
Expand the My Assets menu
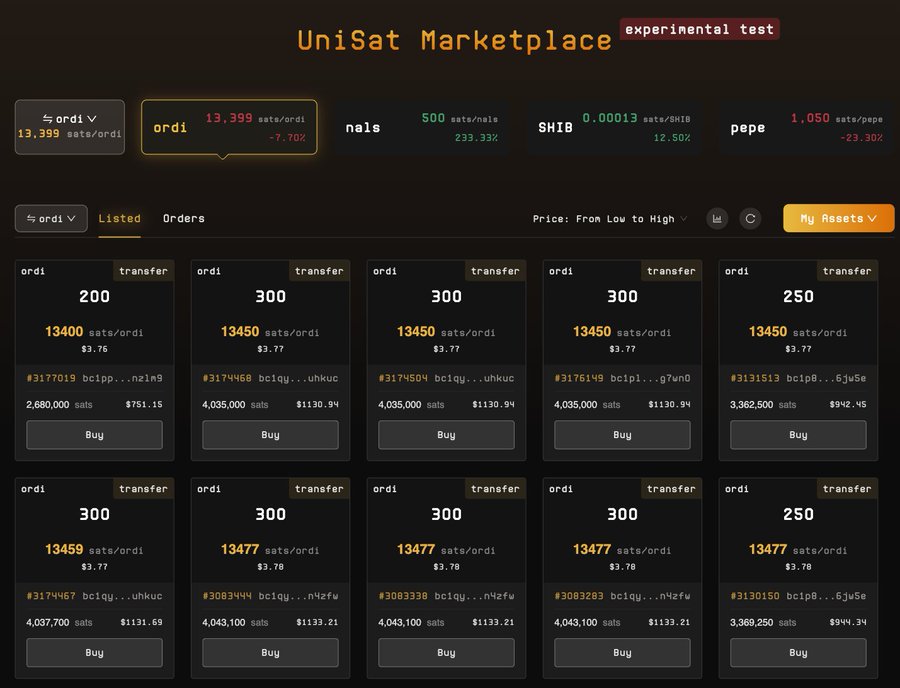(839, 219)
